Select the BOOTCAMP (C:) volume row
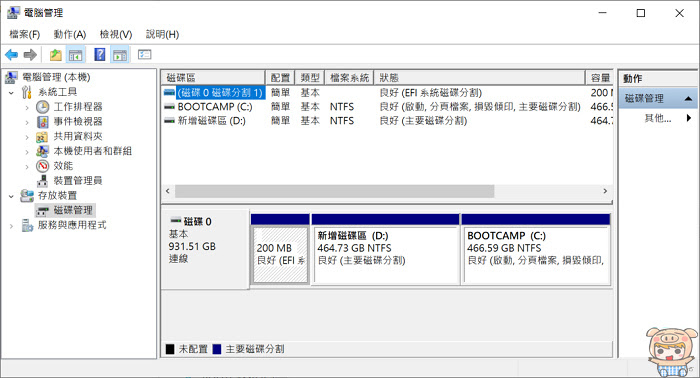Screen dimensions: 700x378 (x=387, y=107)
